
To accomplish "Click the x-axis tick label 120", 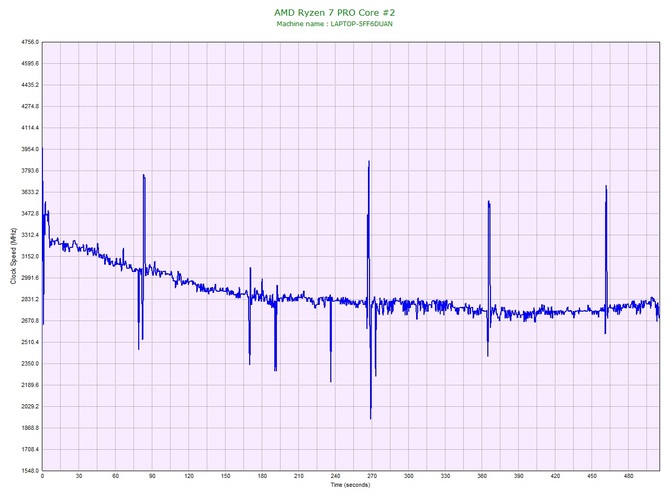I will 189,476.
